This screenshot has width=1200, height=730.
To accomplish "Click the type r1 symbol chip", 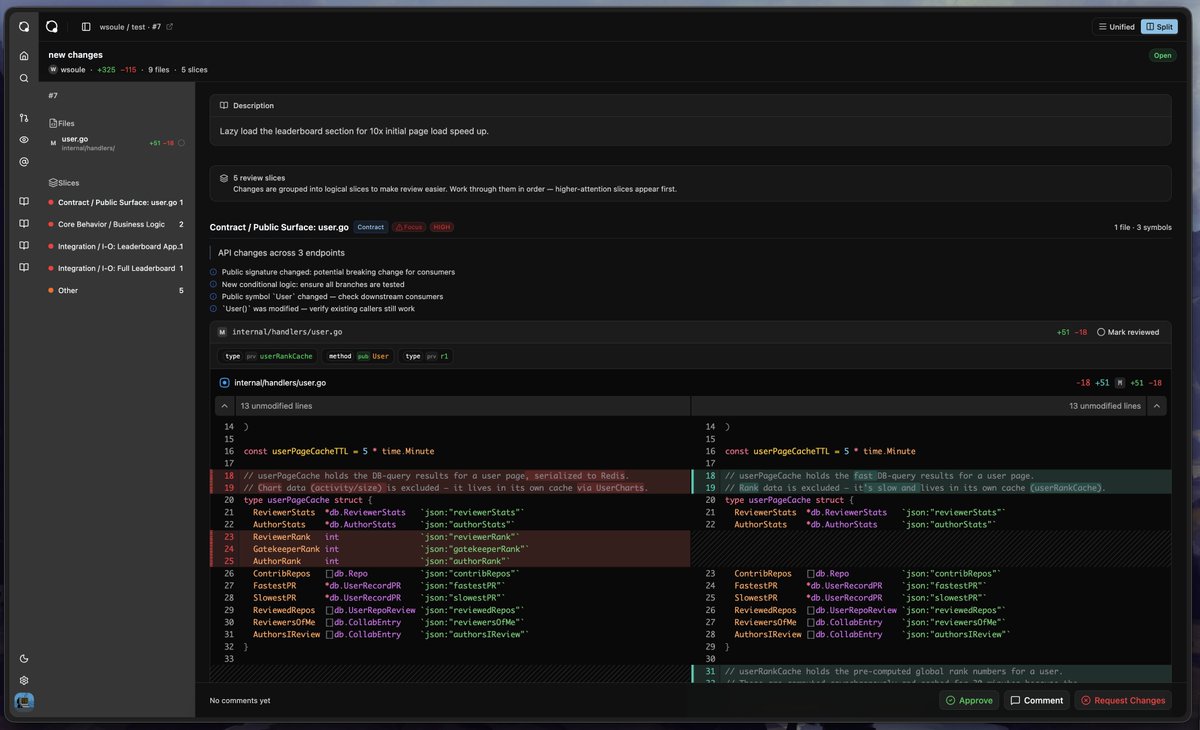I will 427,356.
